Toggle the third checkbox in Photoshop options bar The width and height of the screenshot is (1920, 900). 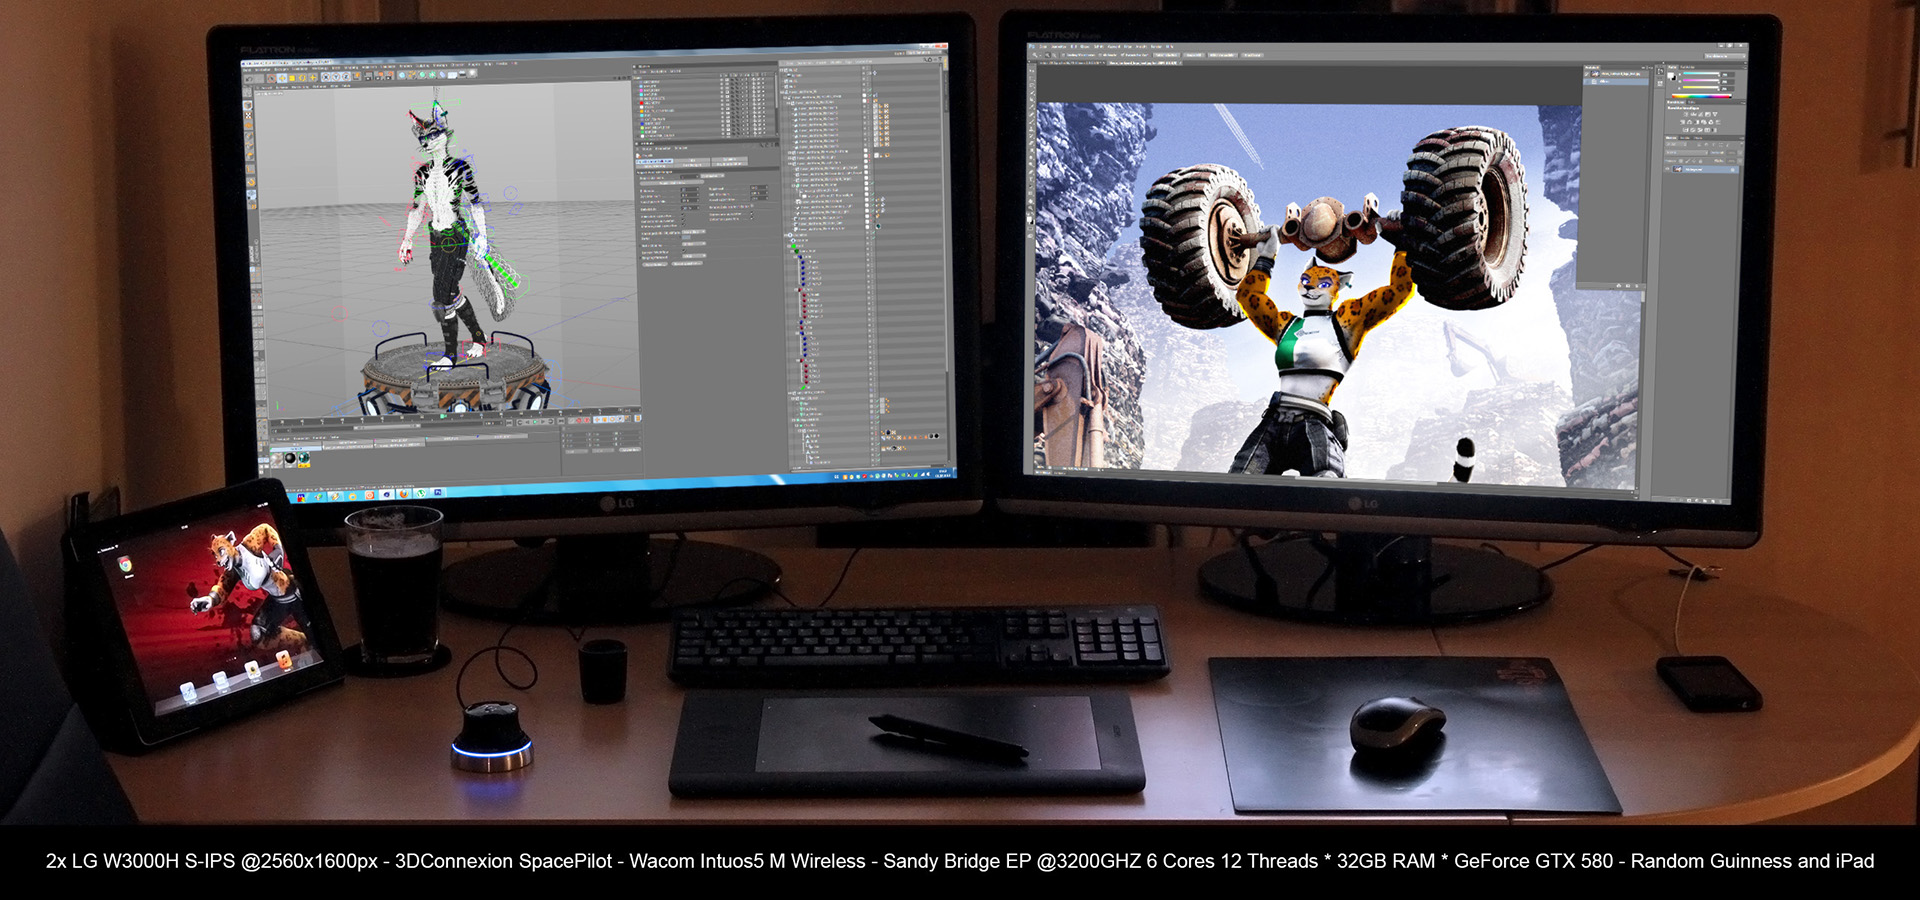(x=1122, y=54)
